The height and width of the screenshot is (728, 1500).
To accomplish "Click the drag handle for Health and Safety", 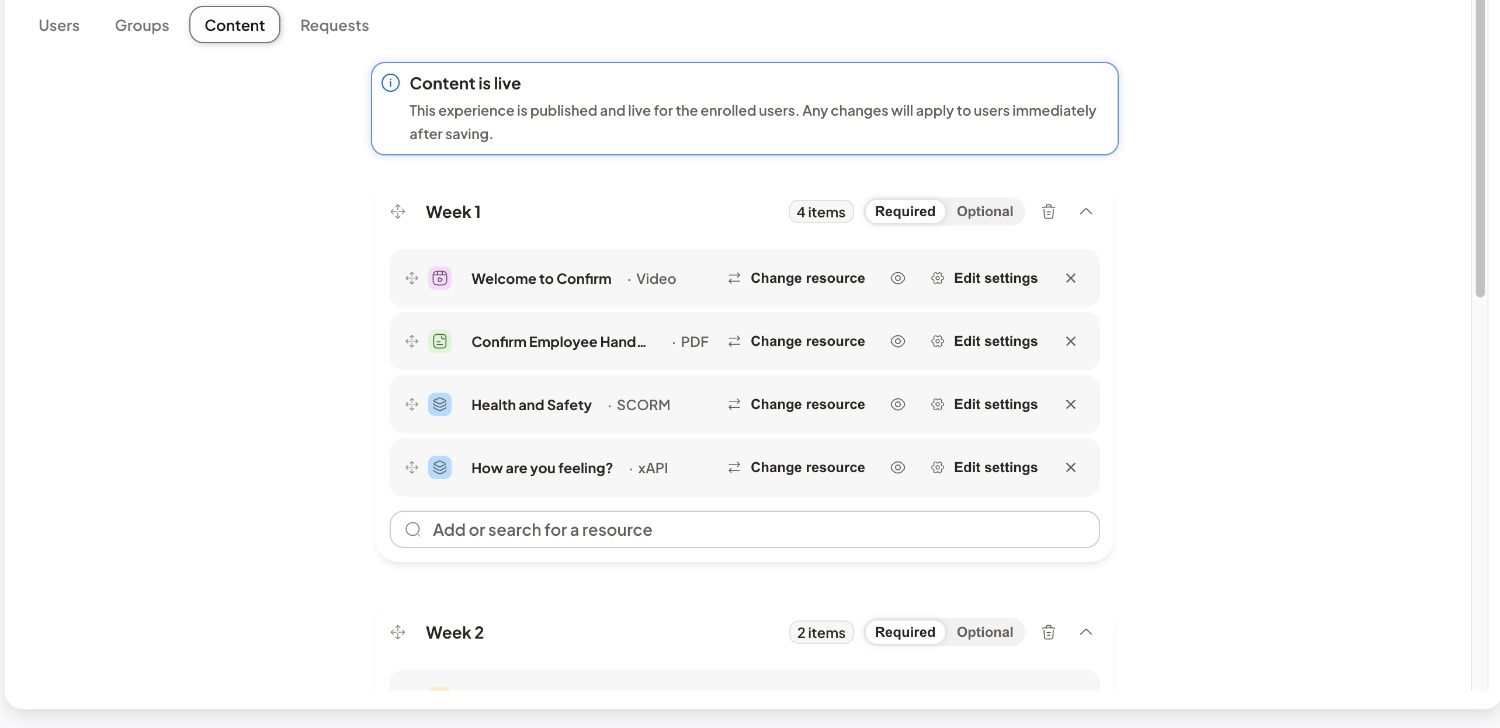I will 411,405.
